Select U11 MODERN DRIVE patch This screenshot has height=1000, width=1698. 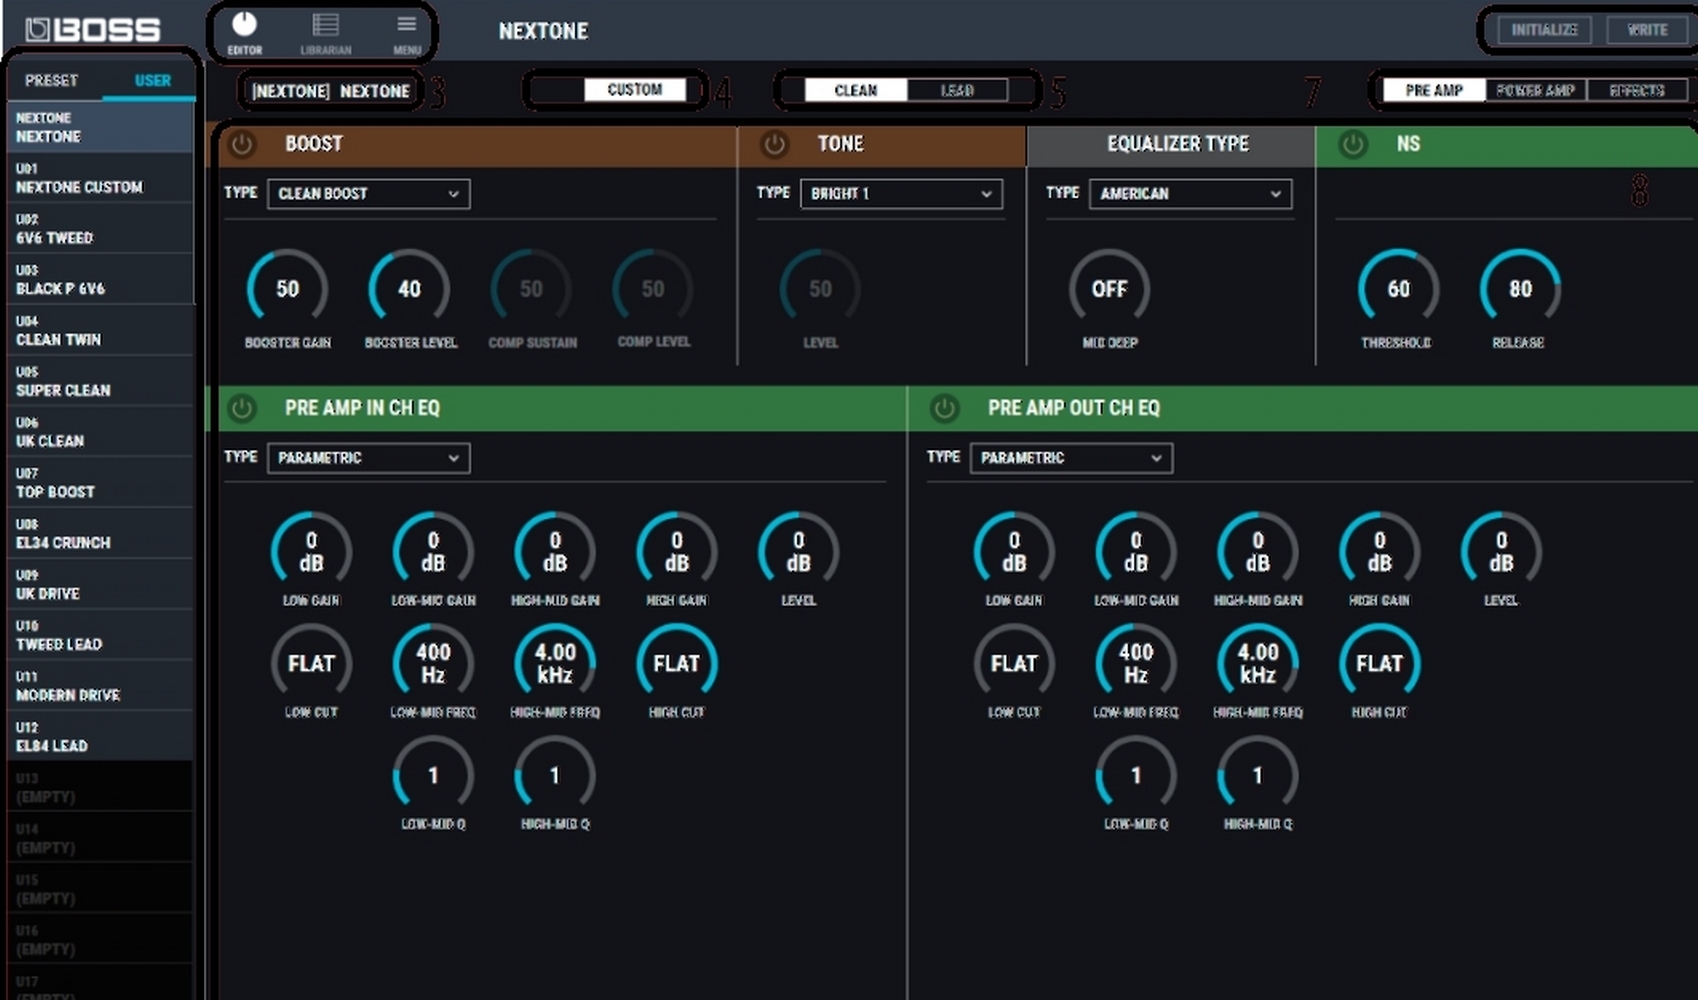pyautogui.click(x=100, y=686)
